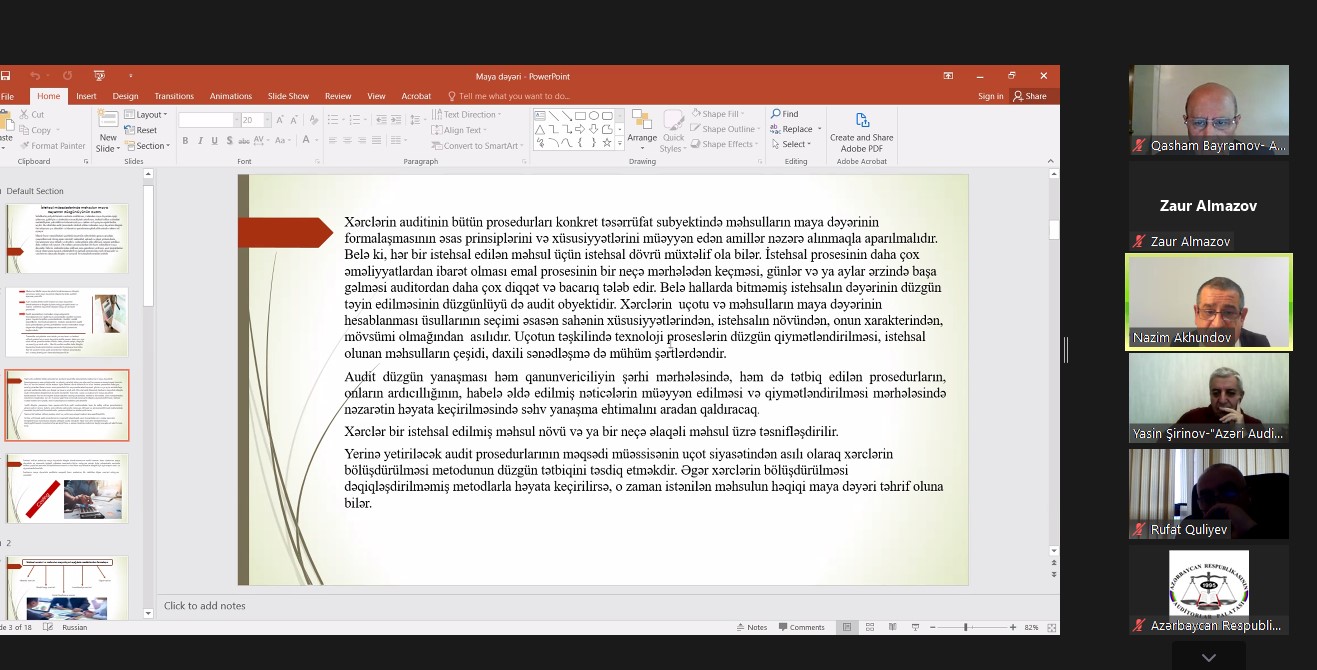Click the Save icon in quick access toolbar
The width and height of the screenshot is (1317, 670).
pyautogui.click(x=5, y=76)
